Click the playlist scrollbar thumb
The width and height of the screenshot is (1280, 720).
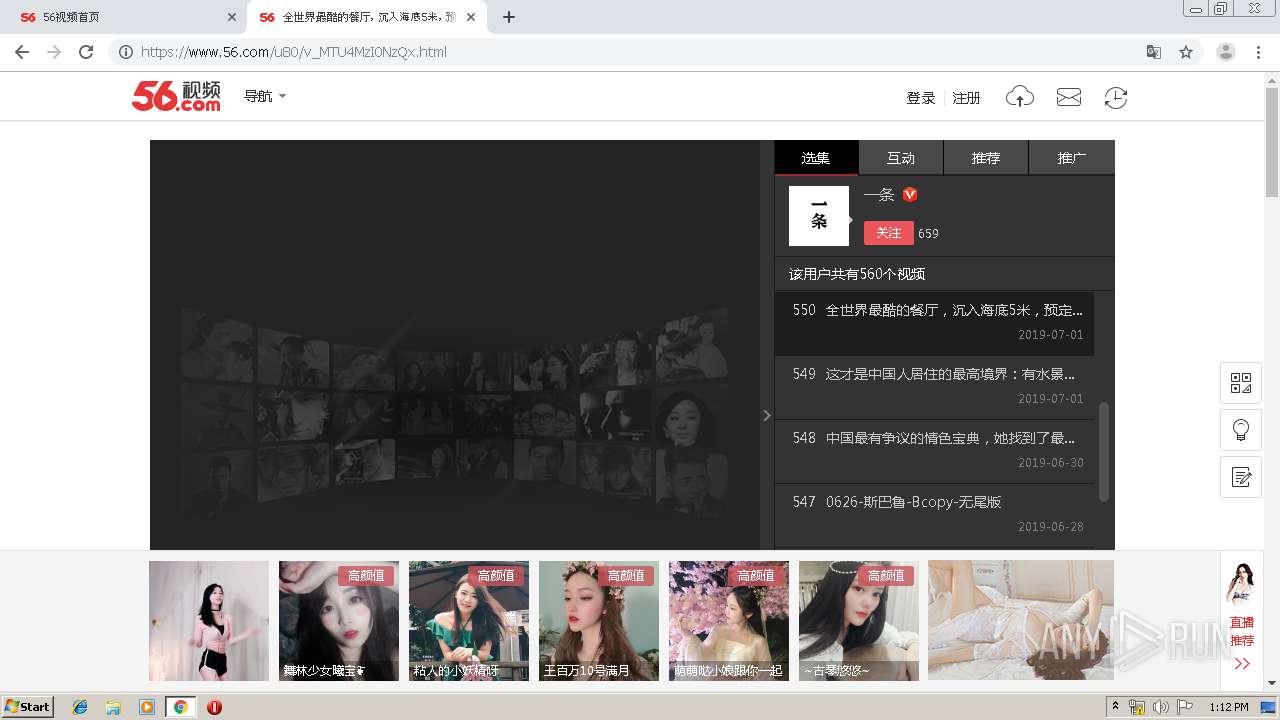point(1104,451)
